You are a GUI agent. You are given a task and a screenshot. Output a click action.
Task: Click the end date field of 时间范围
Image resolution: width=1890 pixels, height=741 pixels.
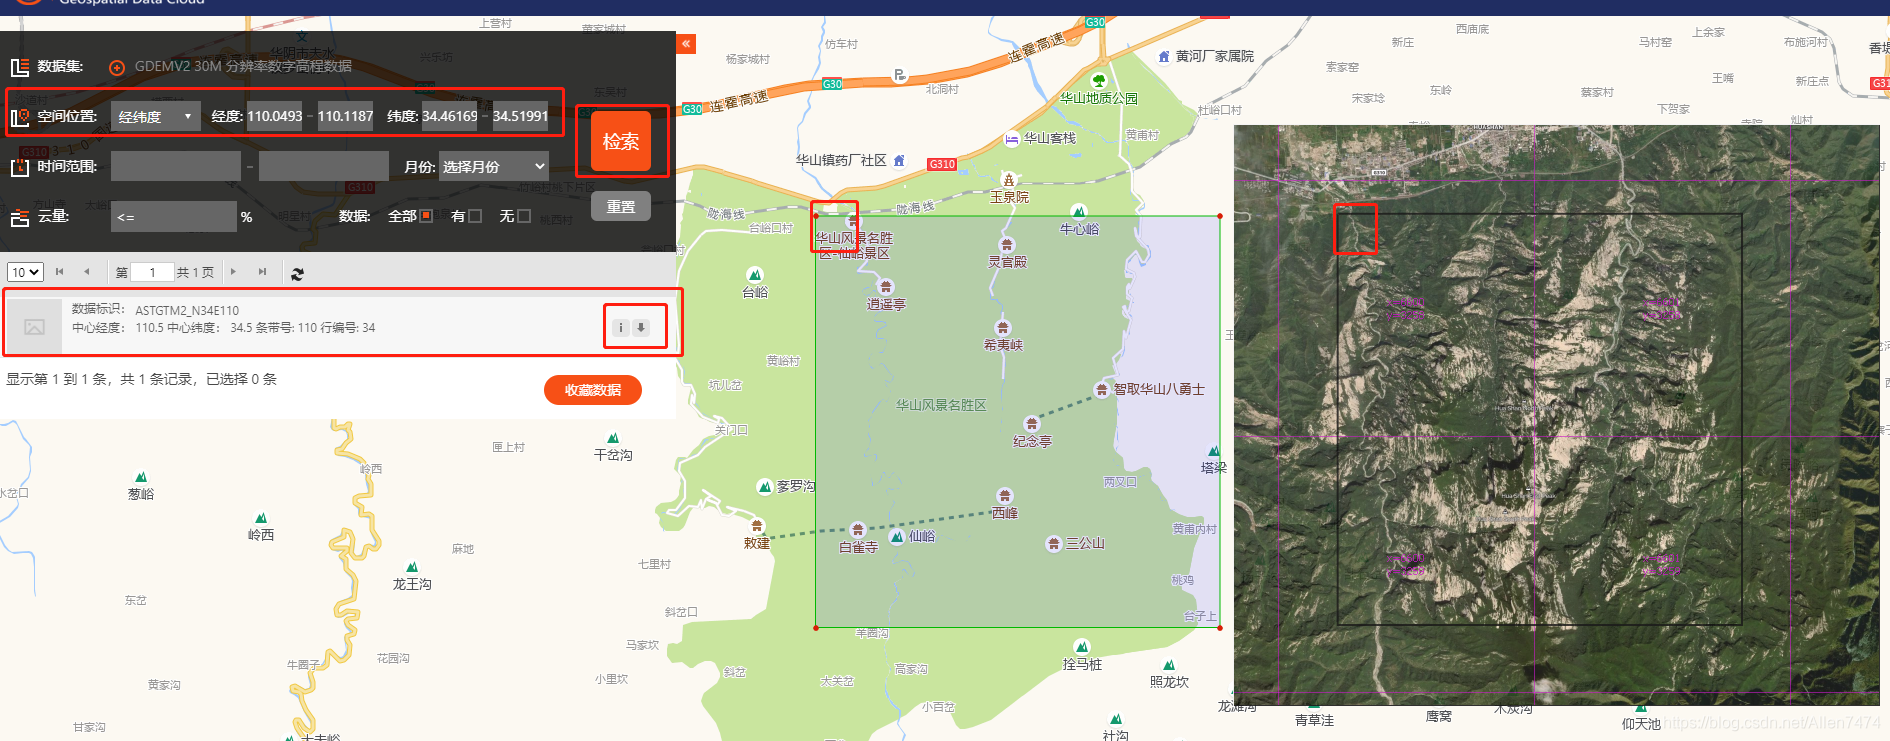click(324, 167)
